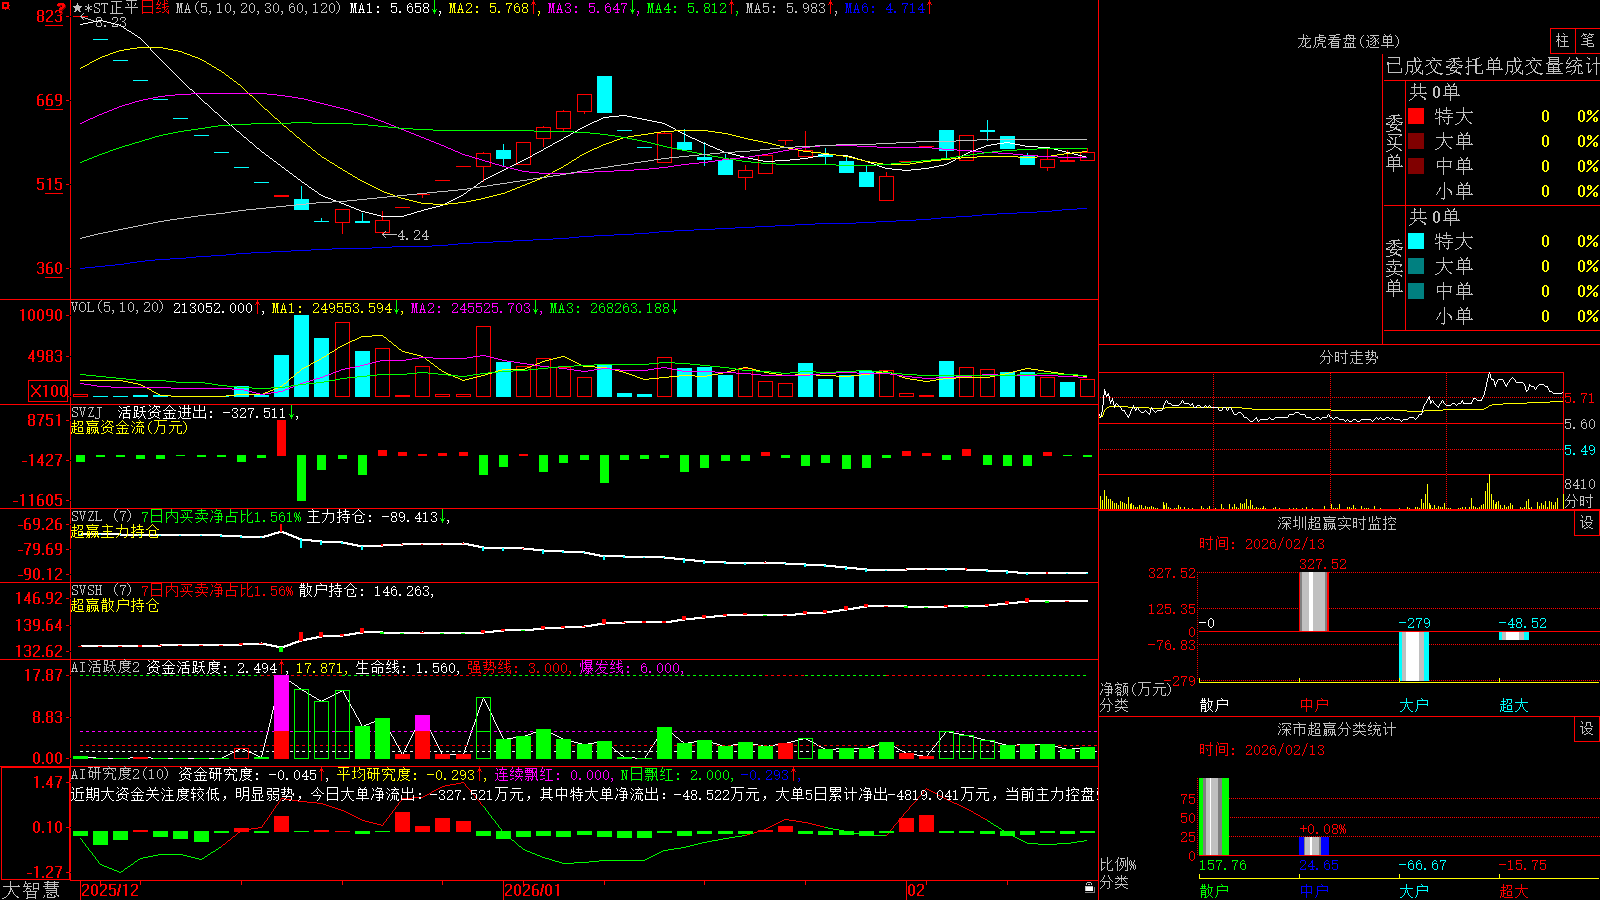Click the AI活跃度2 indicator label

pos(106,668)
